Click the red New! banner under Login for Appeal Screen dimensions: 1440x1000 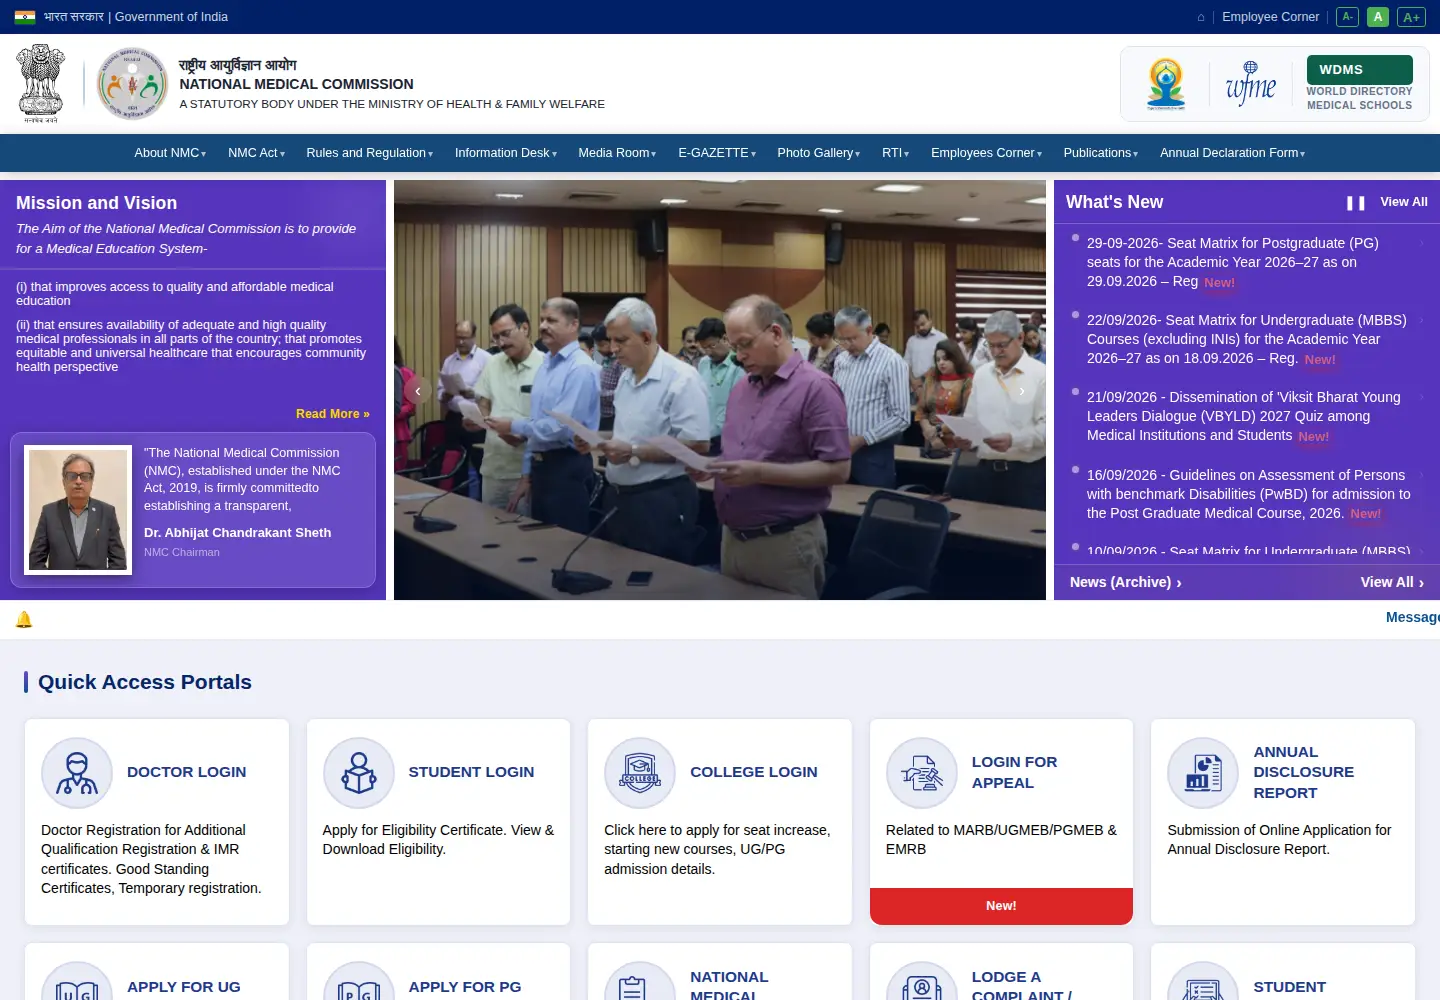[1001, 906]
